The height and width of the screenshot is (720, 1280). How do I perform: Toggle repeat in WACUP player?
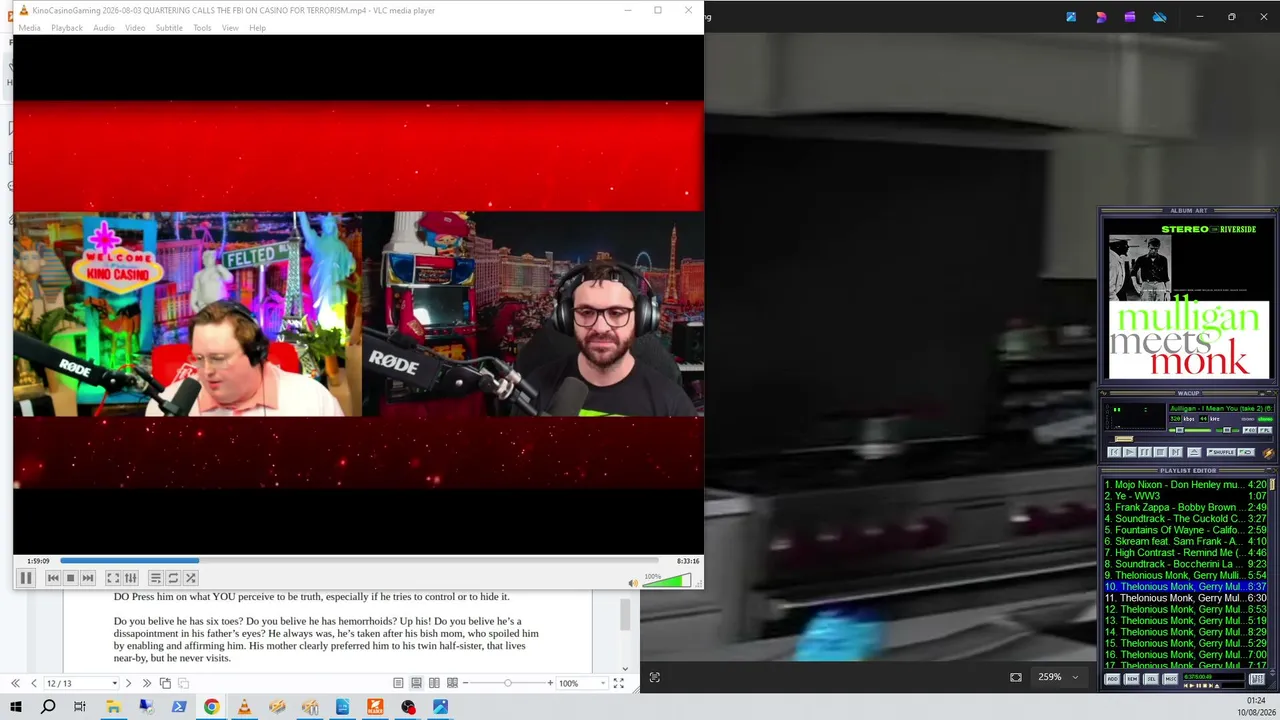coord(1246,452)
